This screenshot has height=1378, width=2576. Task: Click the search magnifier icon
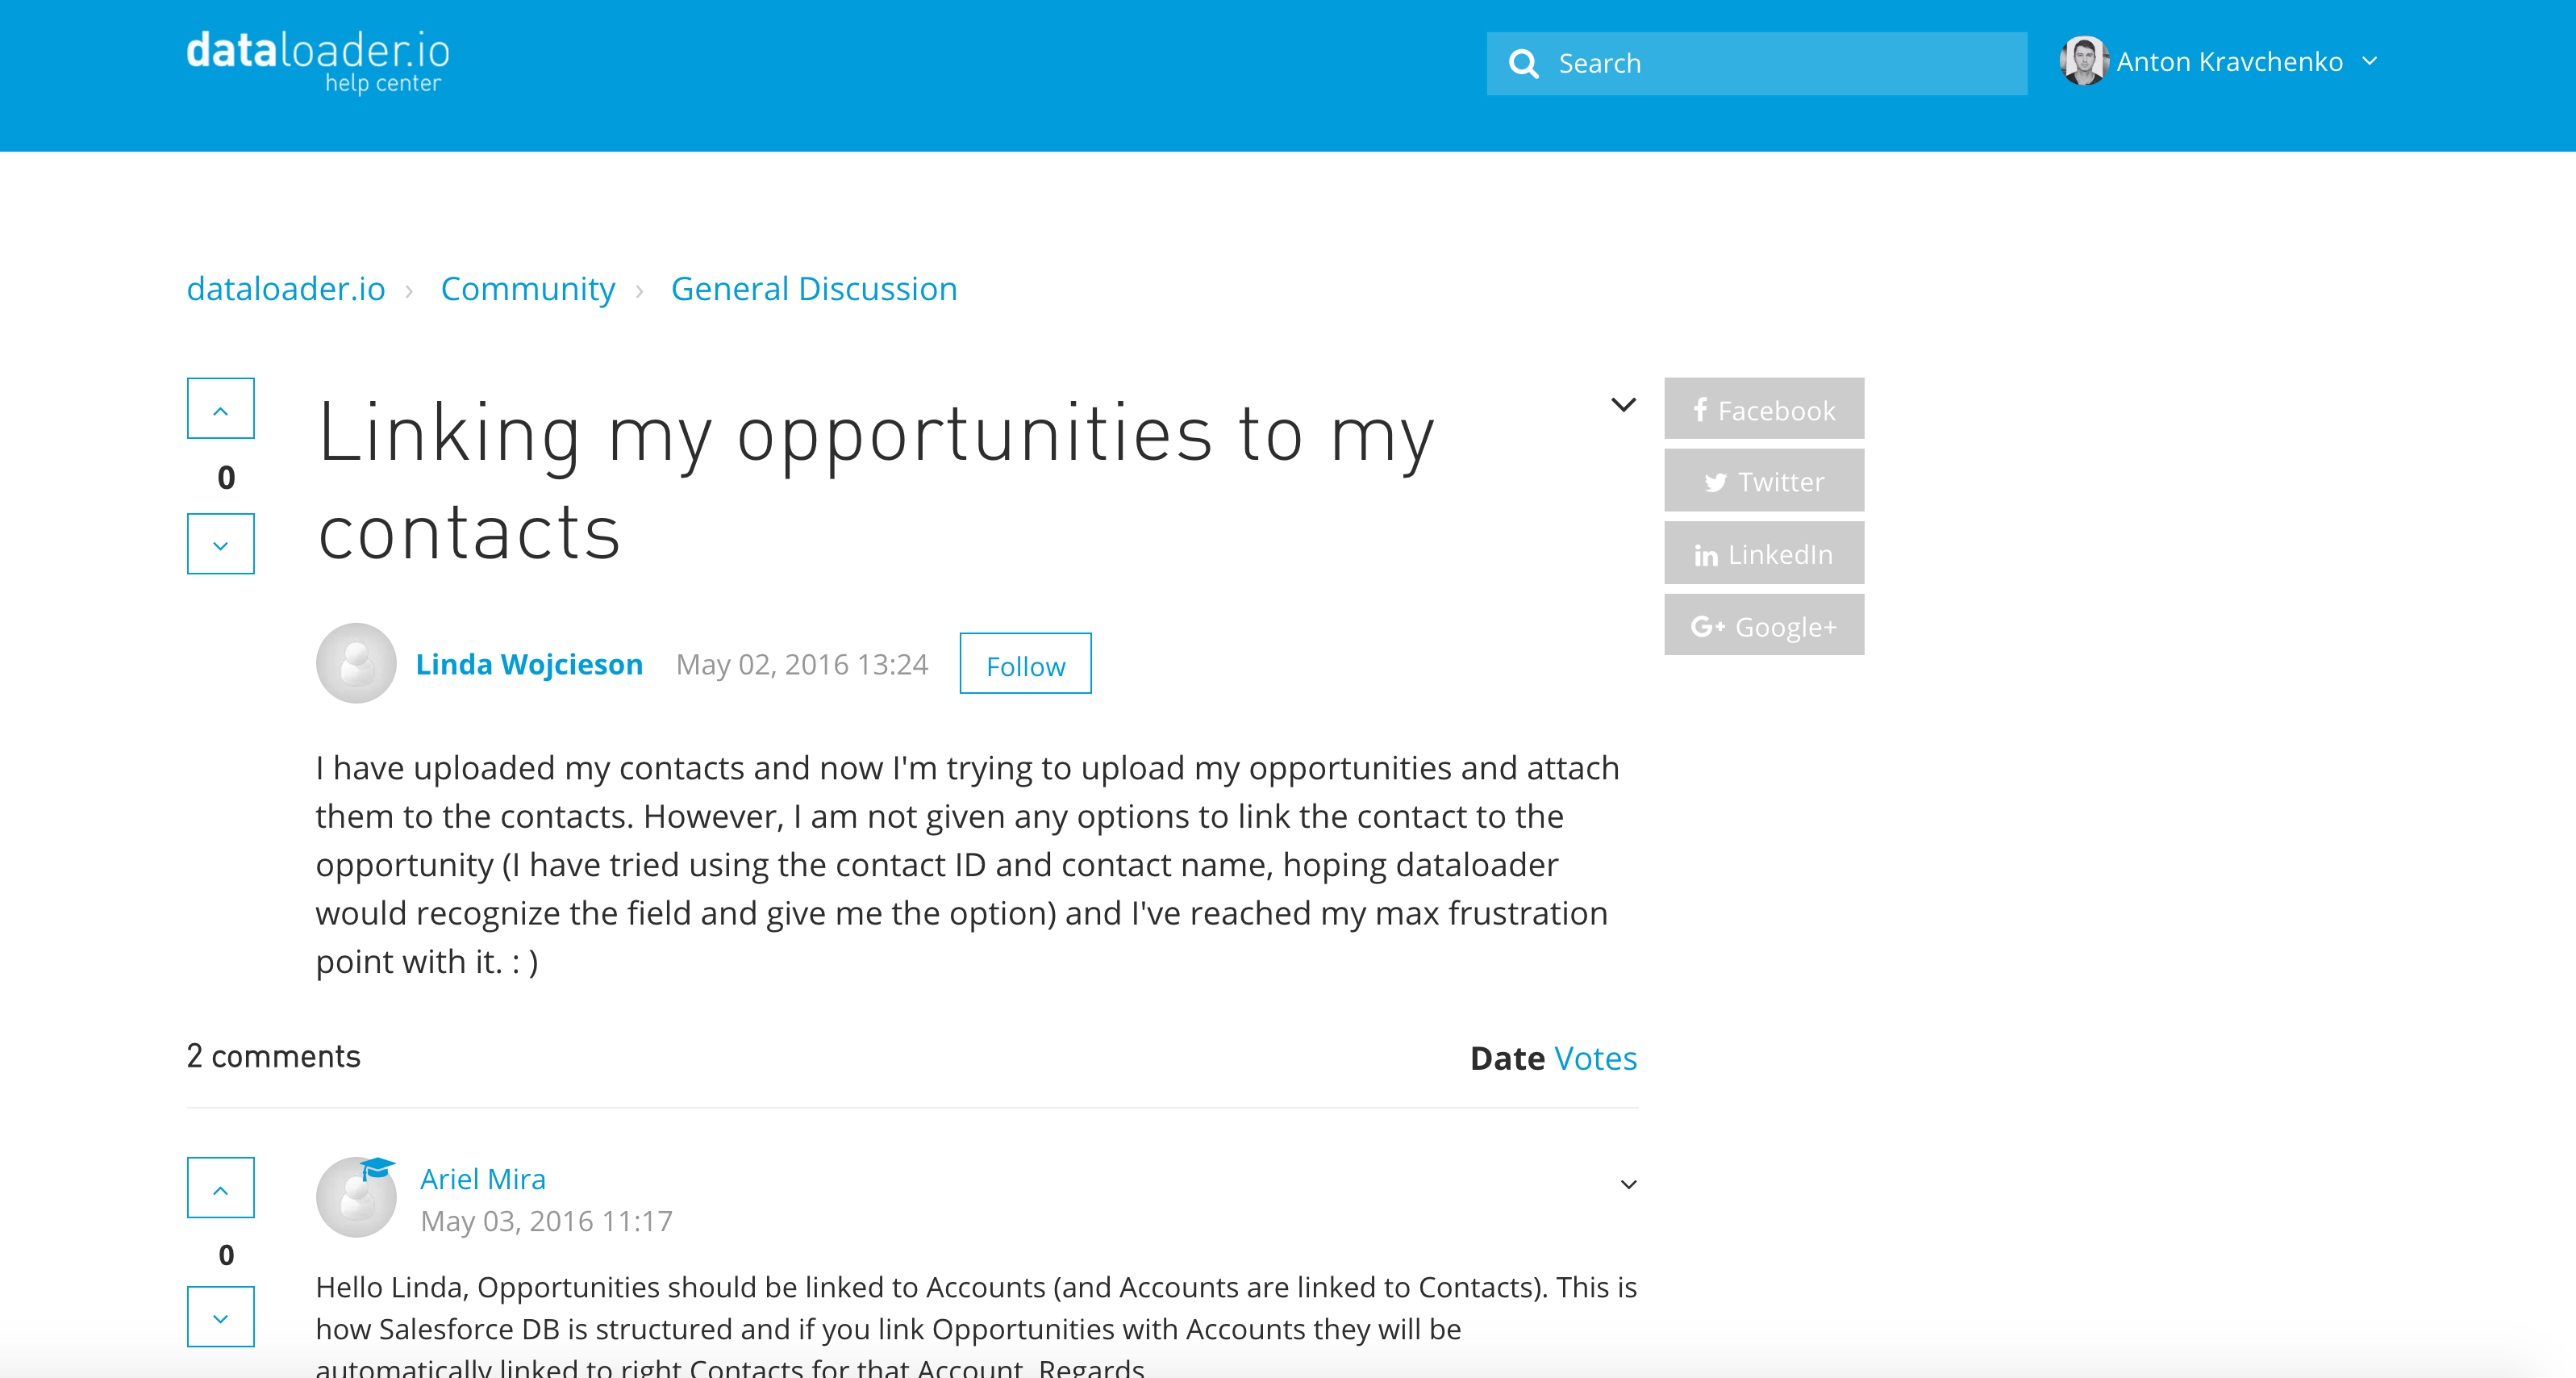[x=1524, y=64]
